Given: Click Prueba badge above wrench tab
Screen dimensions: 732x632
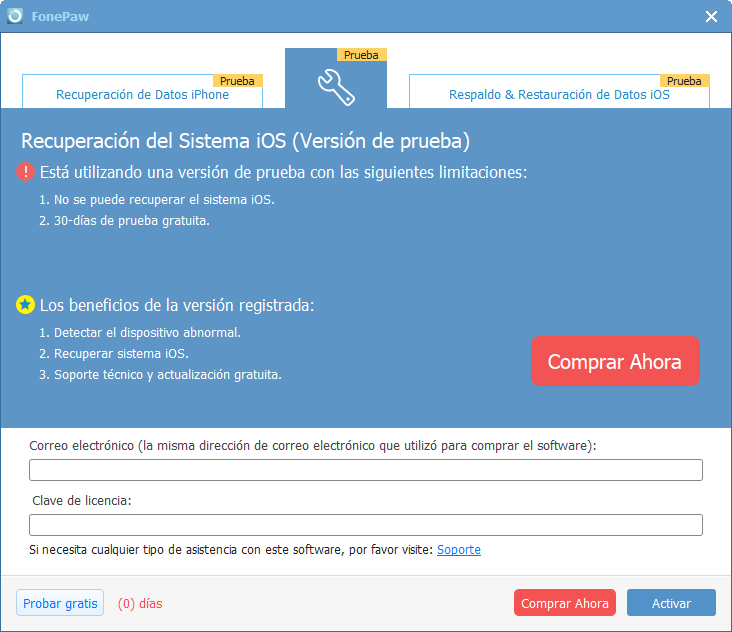Looking at the screenshot, I should click(x=361, y=55).
